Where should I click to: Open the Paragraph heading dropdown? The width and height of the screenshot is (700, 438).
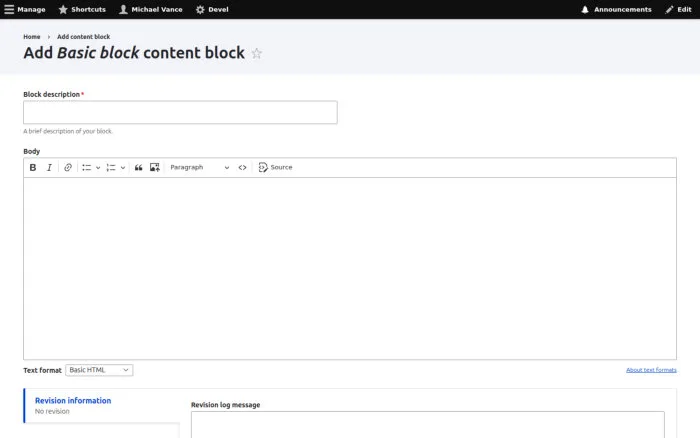(x=200, y=167)
